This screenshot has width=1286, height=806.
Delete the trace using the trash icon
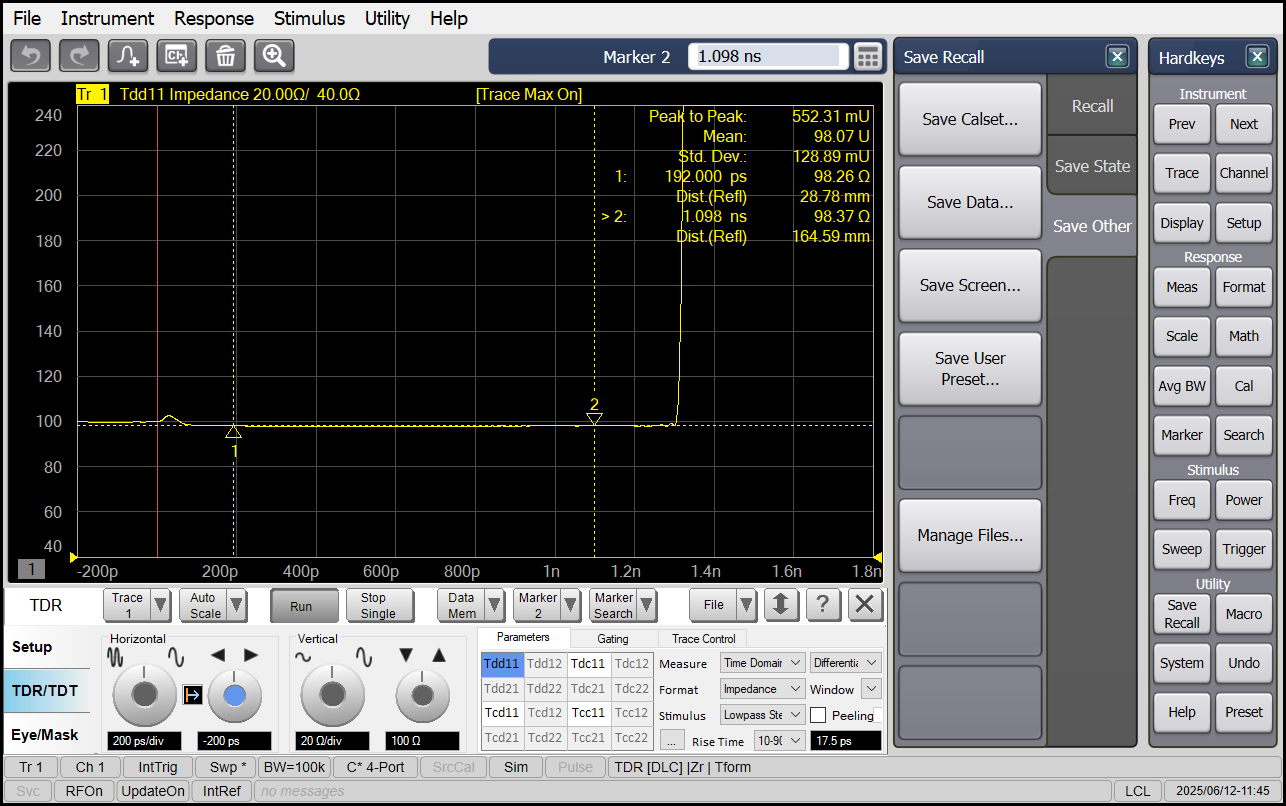[x=225, y=56]
